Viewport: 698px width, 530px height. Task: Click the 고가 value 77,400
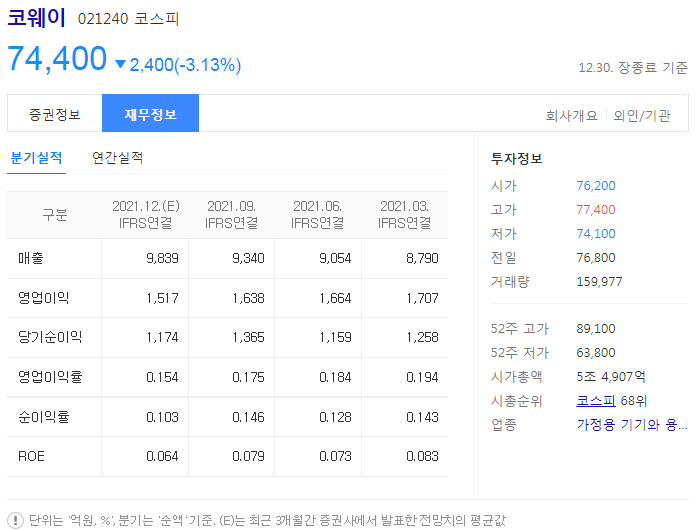click(x=596, y=210)
